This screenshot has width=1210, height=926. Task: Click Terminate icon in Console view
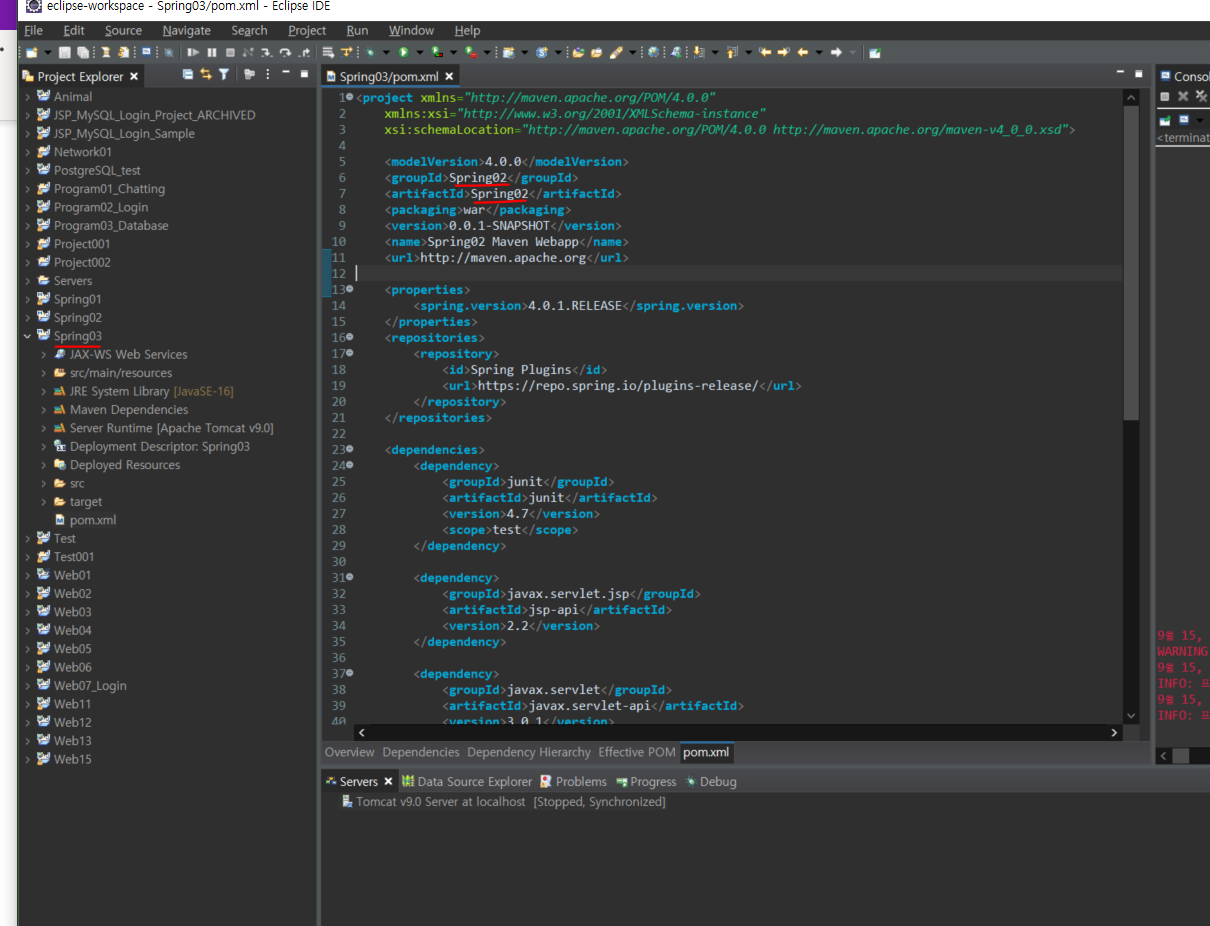click(x=1164, y=96)
